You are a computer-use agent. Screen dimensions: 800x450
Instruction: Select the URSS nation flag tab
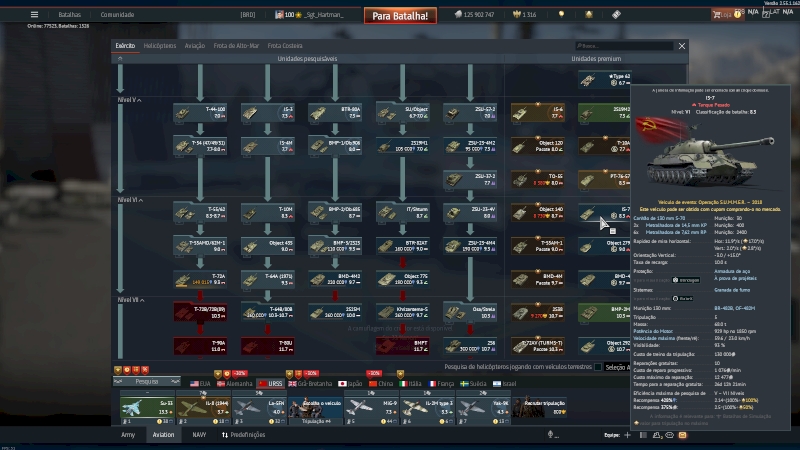pyautogui.click(x=270, y=384)
